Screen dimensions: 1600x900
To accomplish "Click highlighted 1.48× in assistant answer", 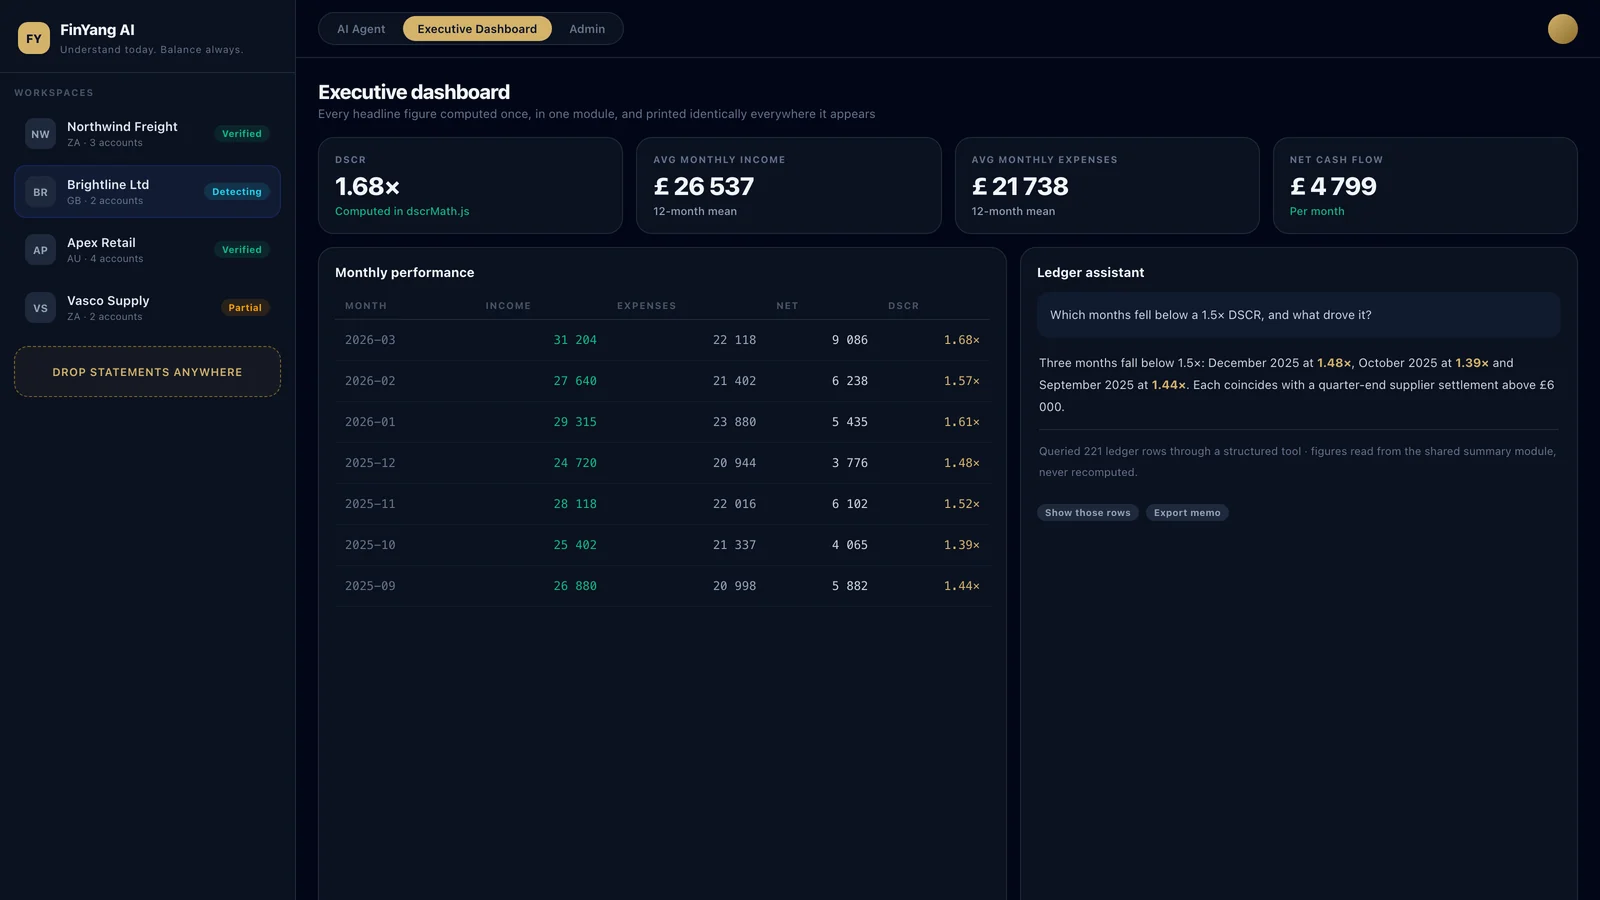I will pos(1334,363).
